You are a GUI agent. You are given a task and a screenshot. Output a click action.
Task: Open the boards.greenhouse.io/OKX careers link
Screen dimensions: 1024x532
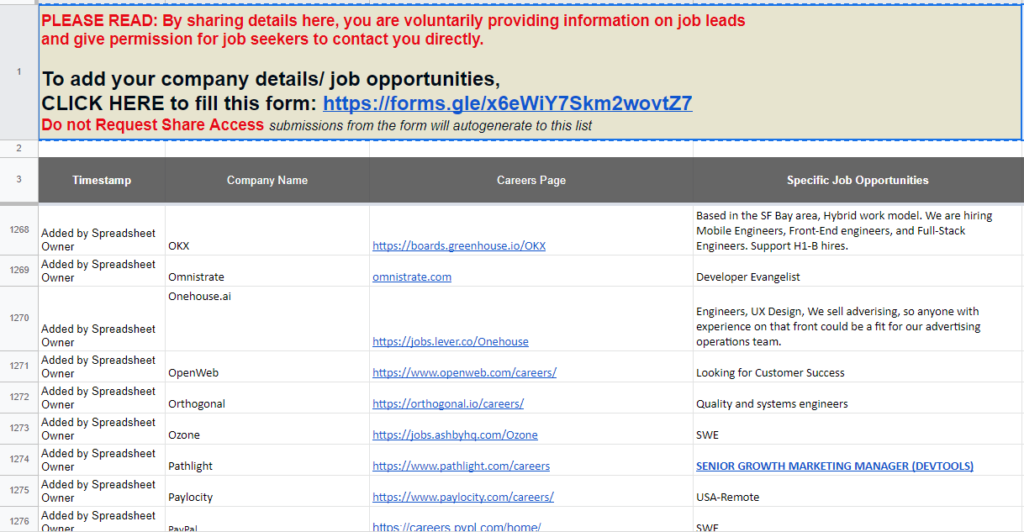tap(458, 246)
